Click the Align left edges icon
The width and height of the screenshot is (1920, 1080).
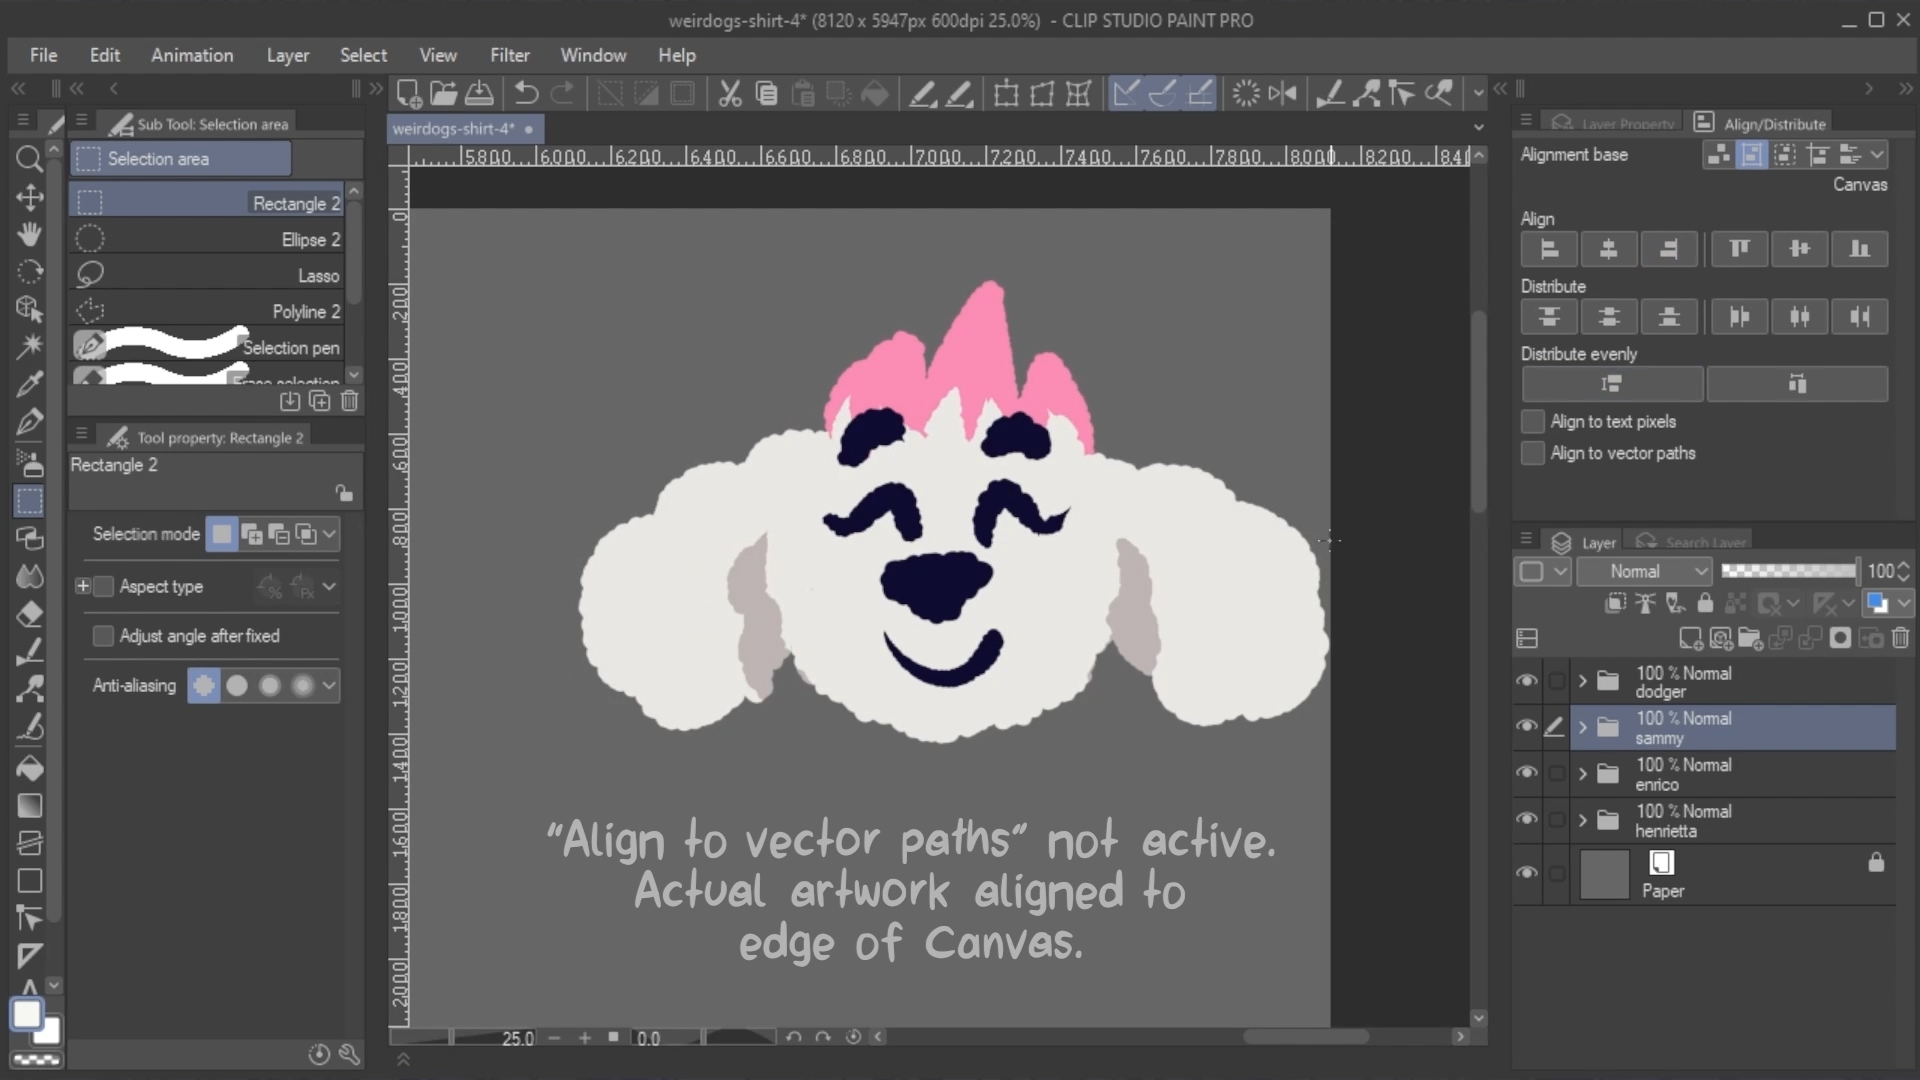click(x=1549, y=249)
